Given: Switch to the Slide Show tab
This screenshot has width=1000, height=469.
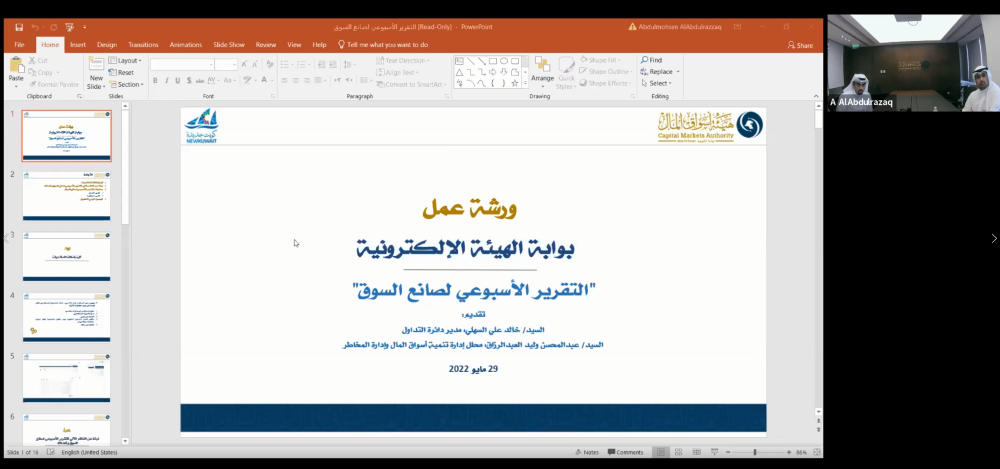Looking at the screenshot, I should coord(229,45).
